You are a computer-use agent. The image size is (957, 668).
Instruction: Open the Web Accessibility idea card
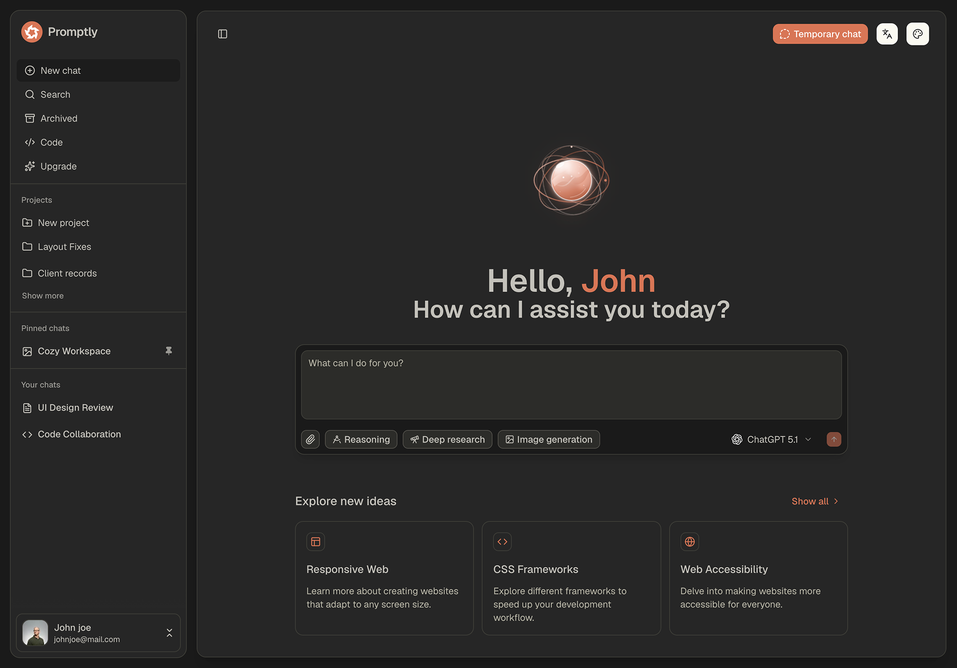pyautogui.click(x=759, y=578)
